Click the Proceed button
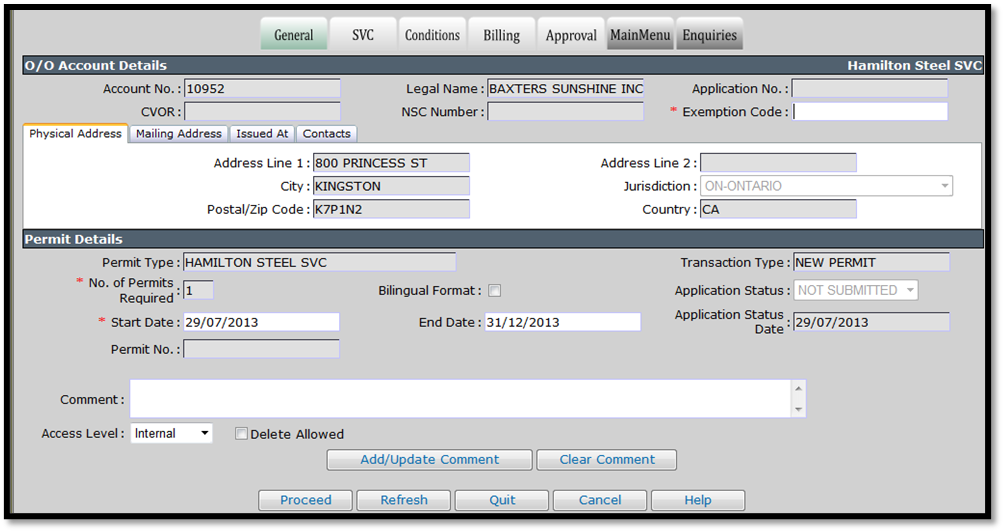This screenshot has width=1004, height=532. pos(305,500)
